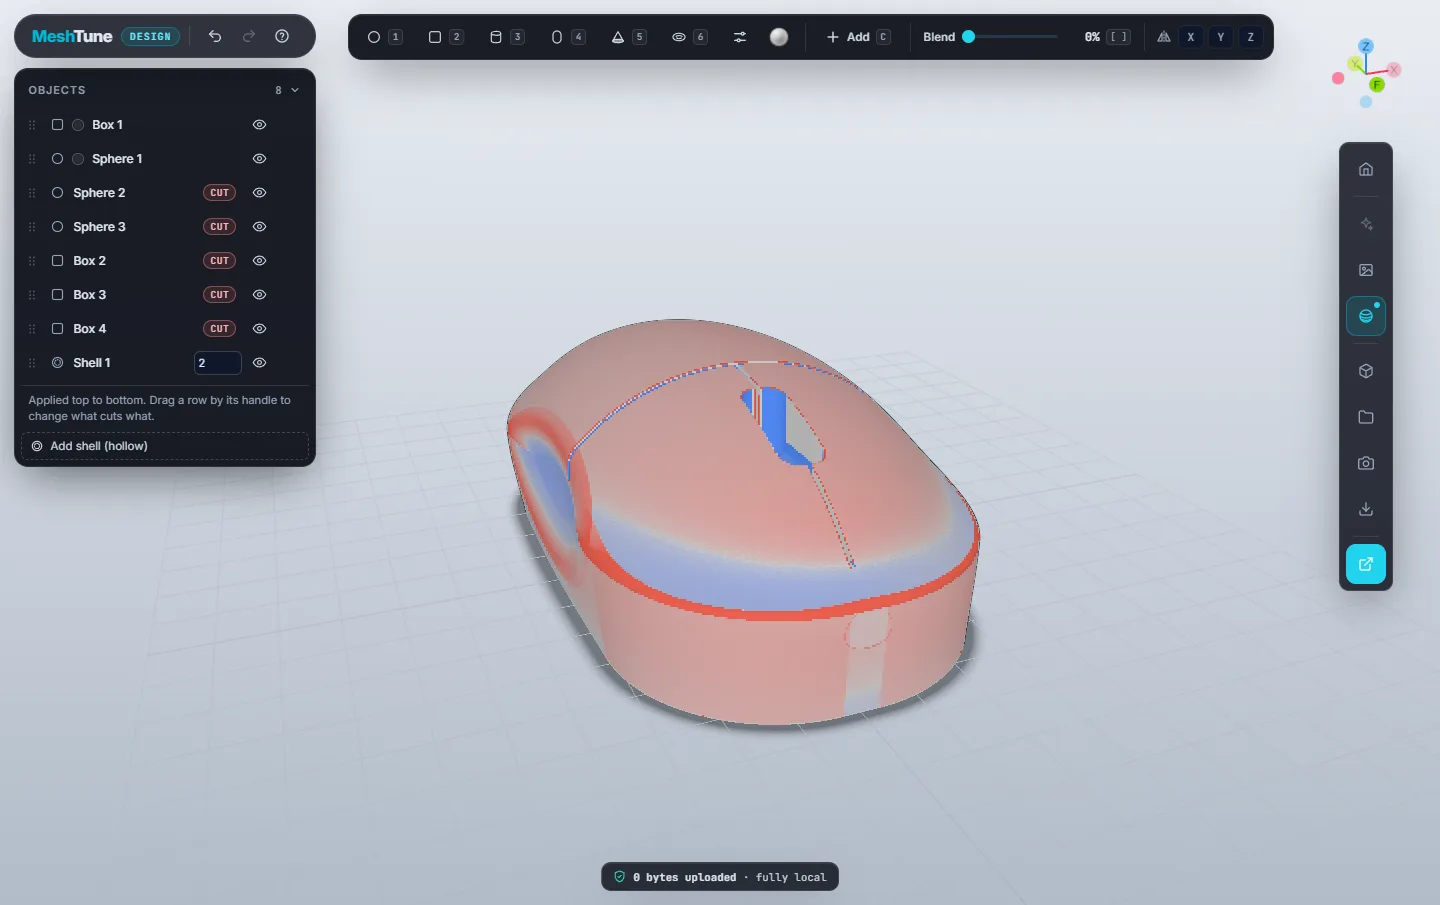Toggle visibility of Box 3
Screen dimensions: 1440x905
(x=259, y=295)
